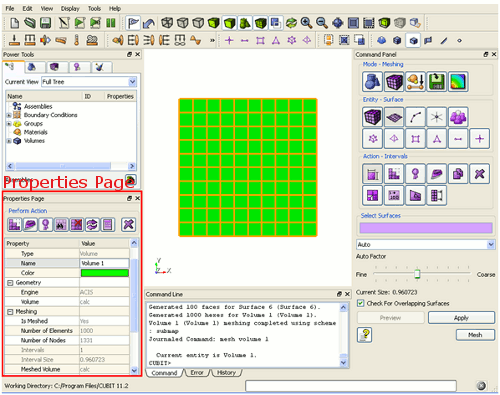Click the Zoom In magnifier icon

click(306, 23)
